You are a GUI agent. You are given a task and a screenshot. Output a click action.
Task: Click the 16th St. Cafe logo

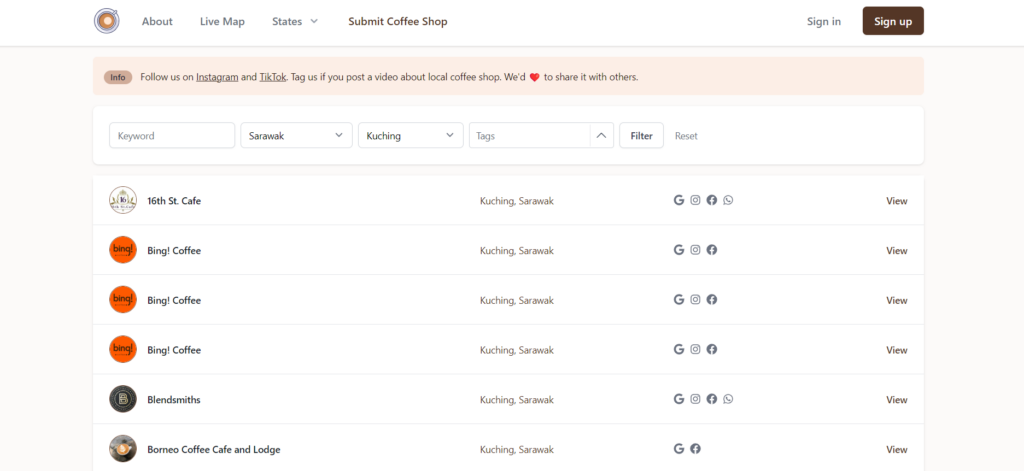123,200
